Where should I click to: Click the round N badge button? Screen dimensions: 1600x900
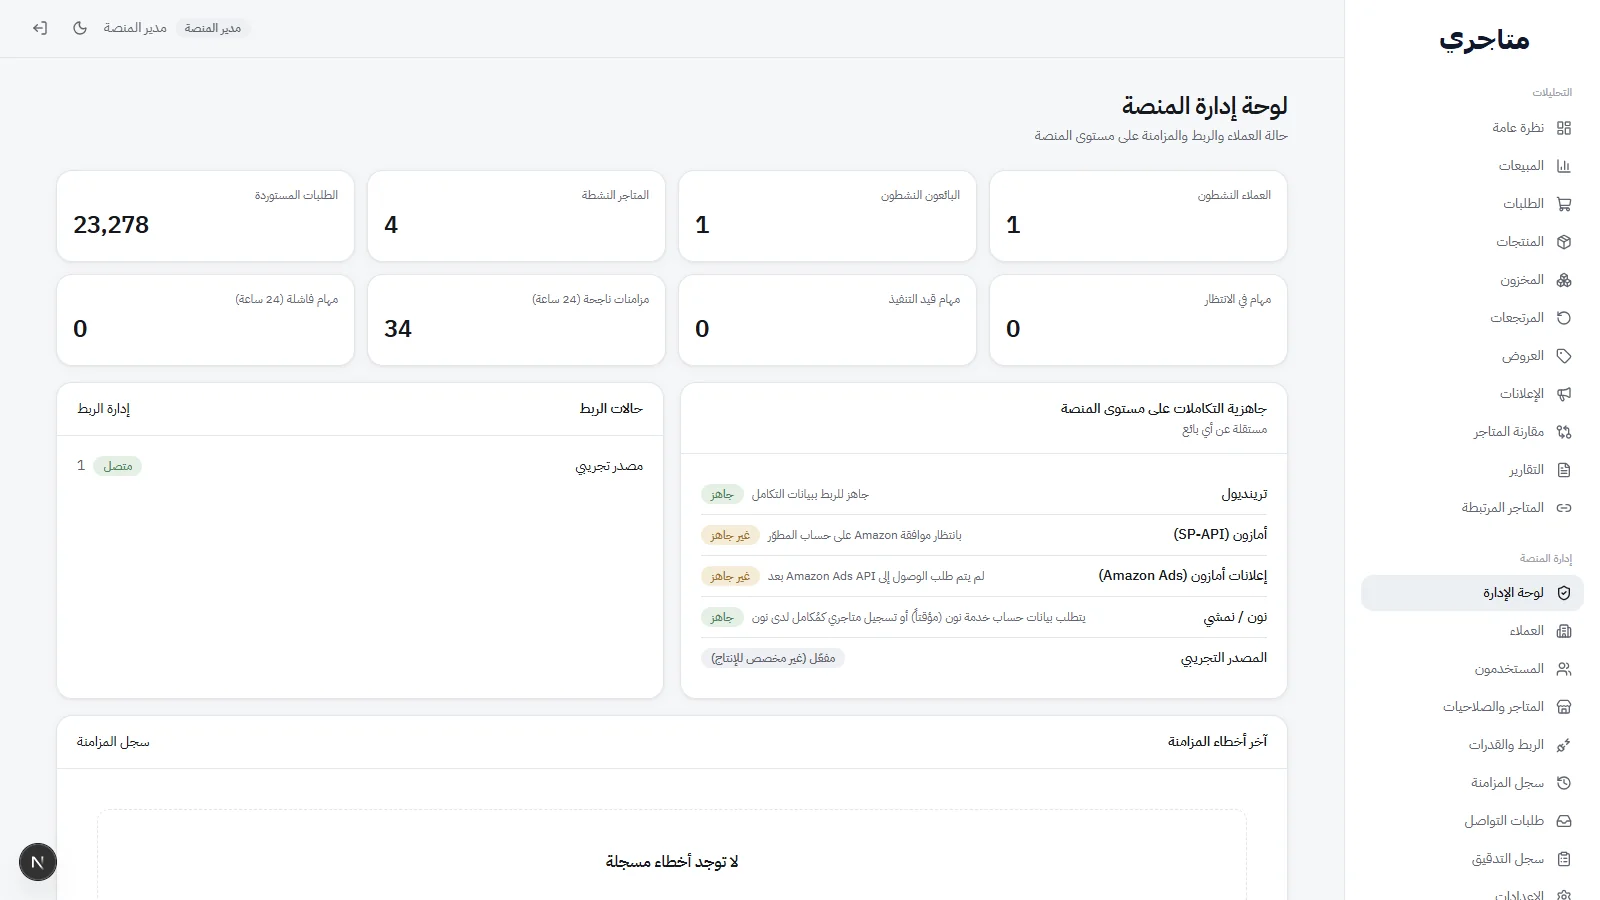click(x=38, y=862)
